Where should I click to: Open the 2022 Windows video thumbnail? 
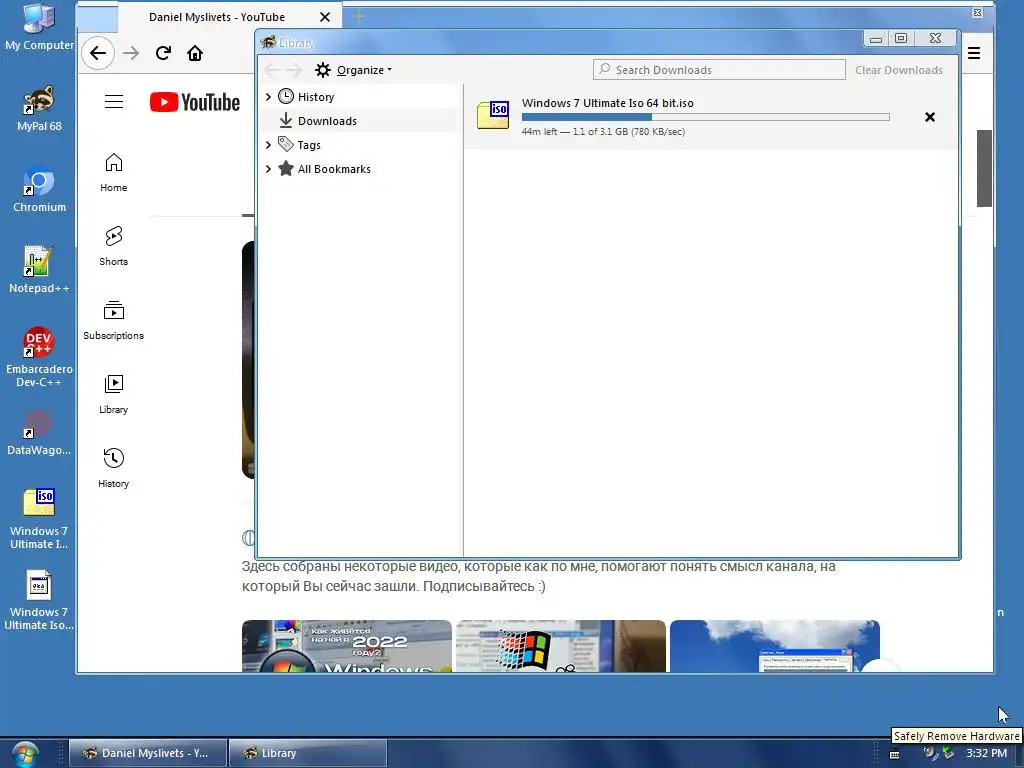(347, 646)
